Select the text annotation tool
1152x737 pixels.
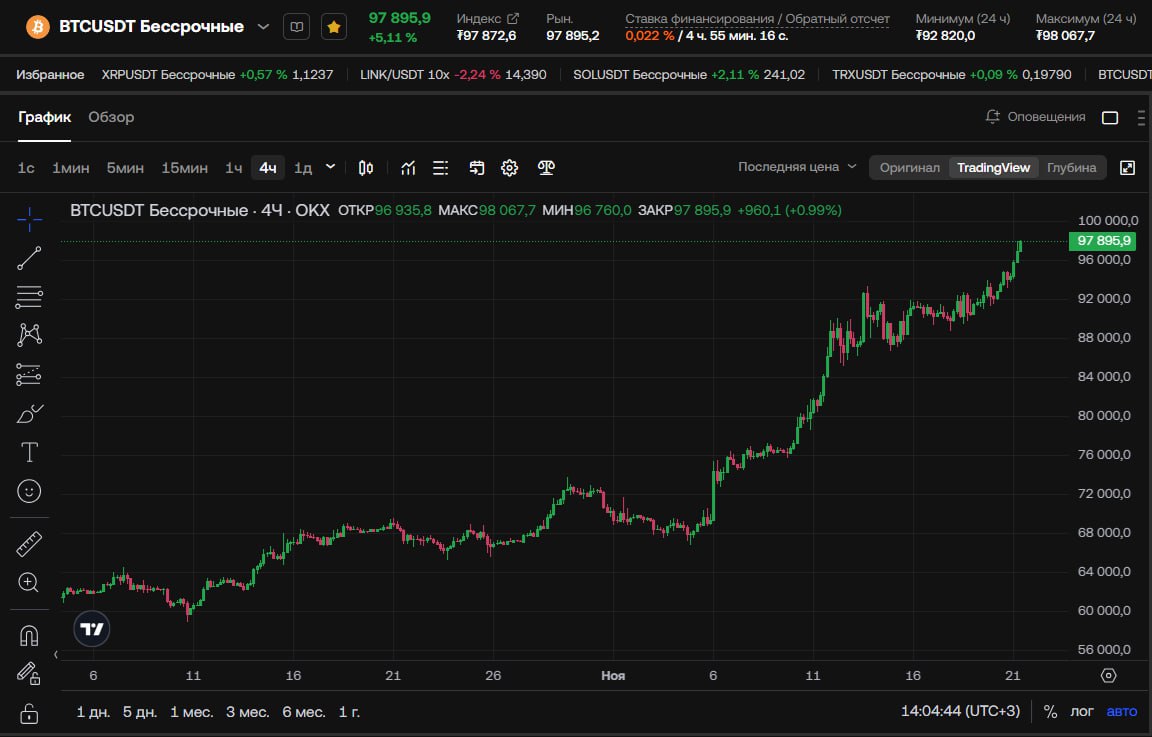pyautogui.click(x=29, y=452)
